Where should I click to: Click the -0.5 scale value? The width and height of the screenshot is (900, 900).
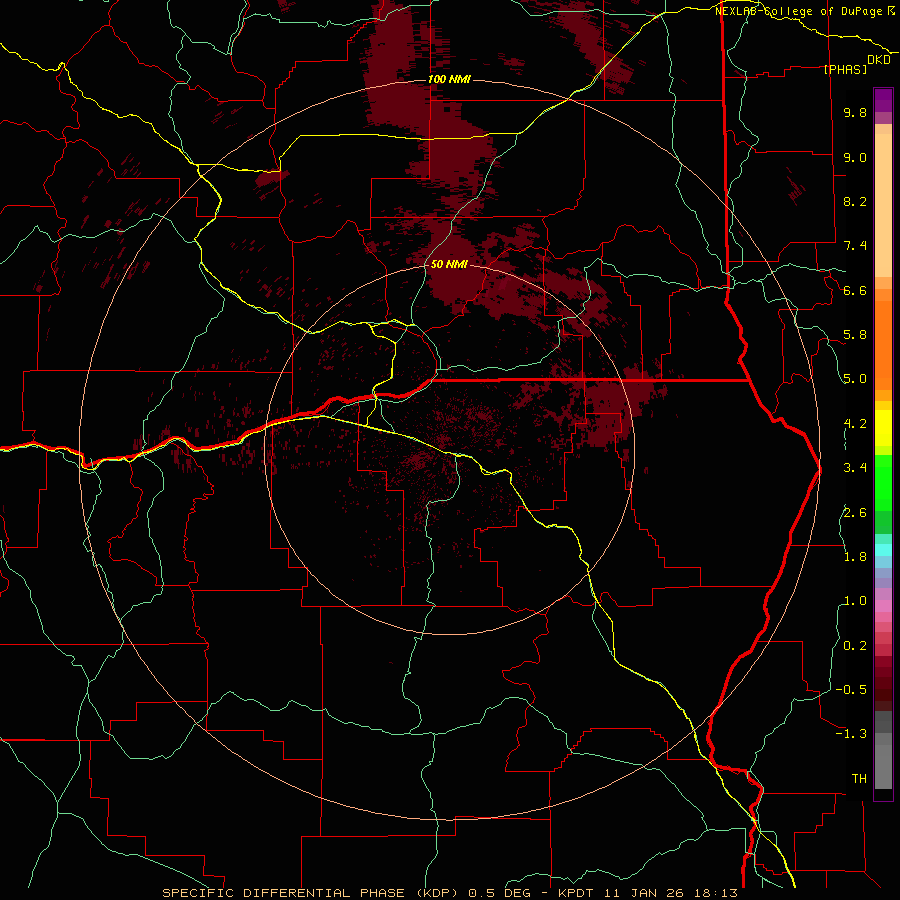click(x=851, y=689)
